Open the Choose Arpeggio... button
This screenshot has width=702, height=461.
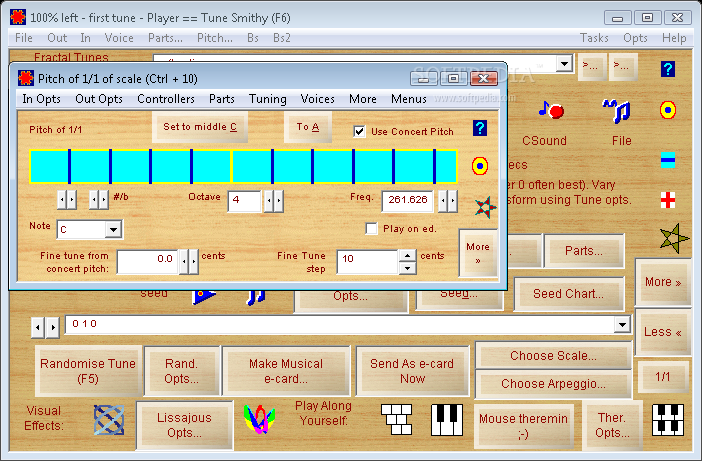(553, 384)
